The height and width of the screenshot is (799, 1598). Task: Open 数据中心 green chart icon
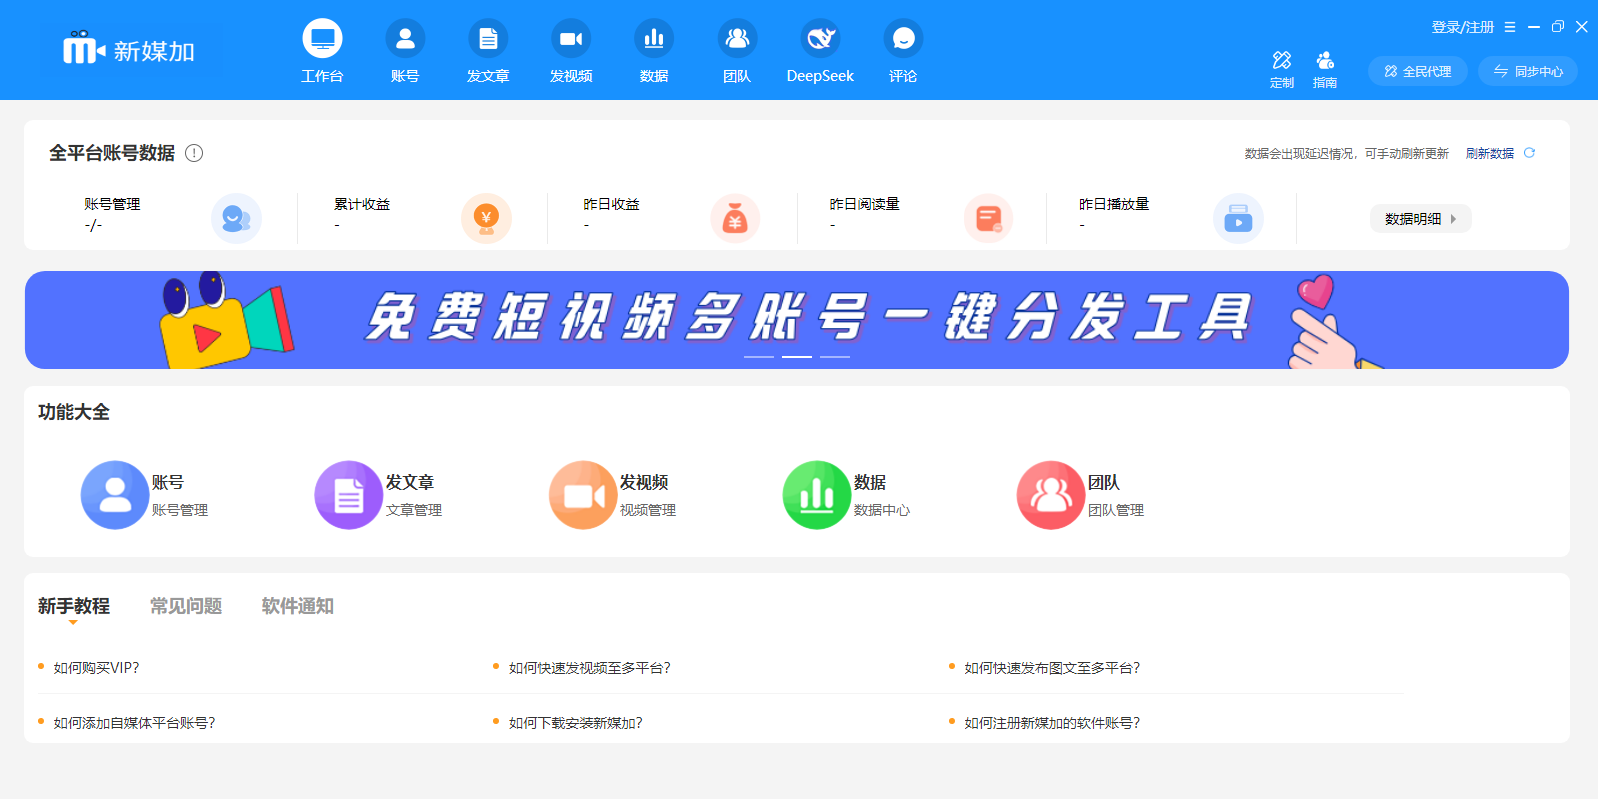(x=816, y=495)
